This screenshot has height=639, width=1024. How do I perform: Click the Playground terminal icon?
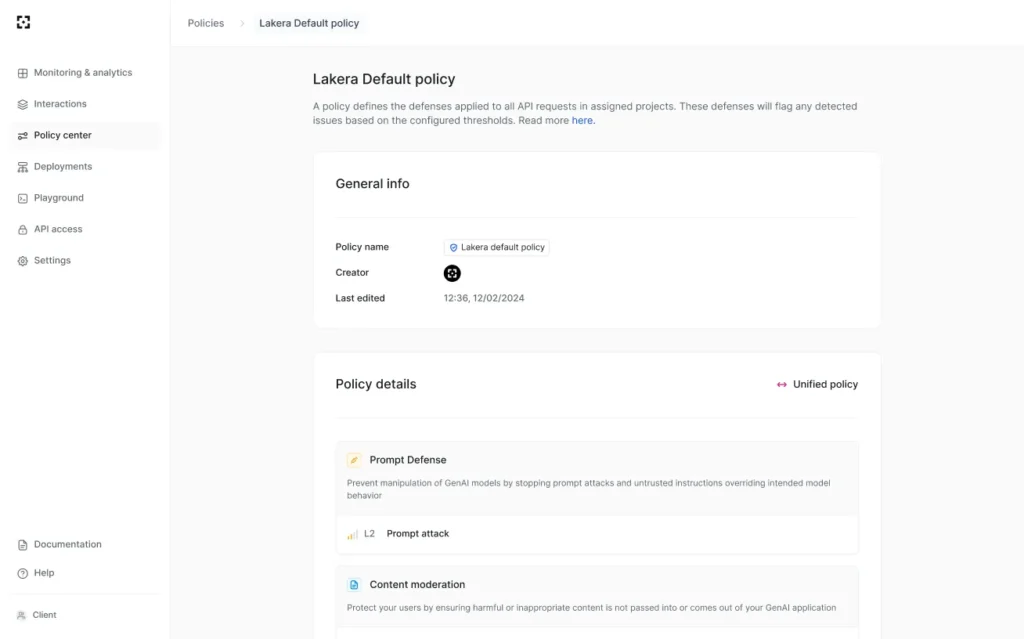[23, 198]
